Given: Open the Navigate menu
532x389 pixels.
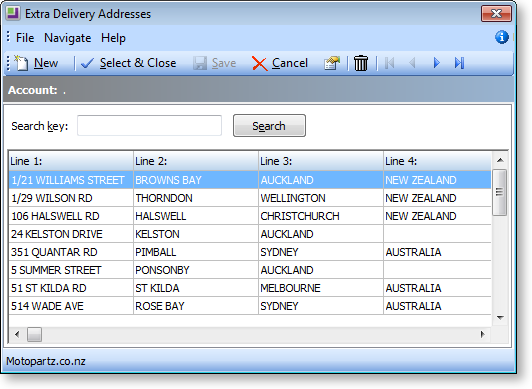Looking at the screenshot, I should (x=68, y=38).
